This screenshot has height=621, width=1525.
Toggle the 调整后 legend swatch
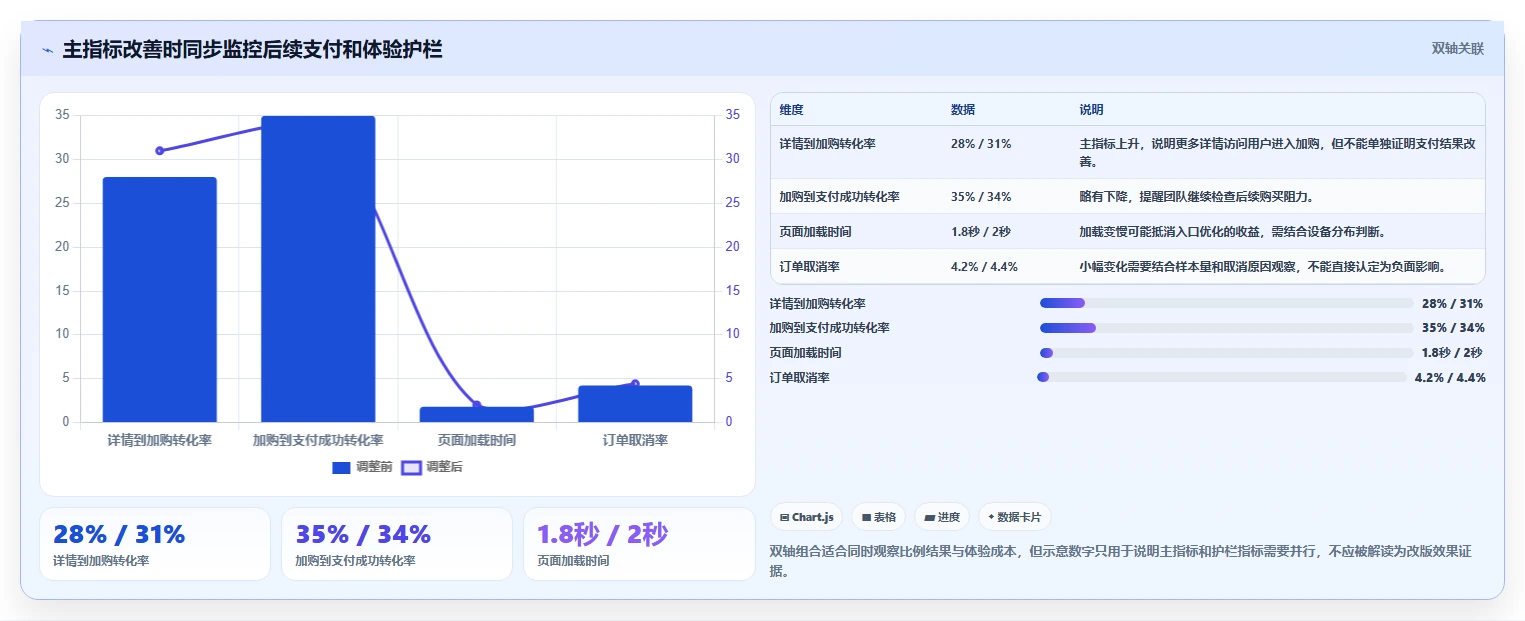pos(411,467)
